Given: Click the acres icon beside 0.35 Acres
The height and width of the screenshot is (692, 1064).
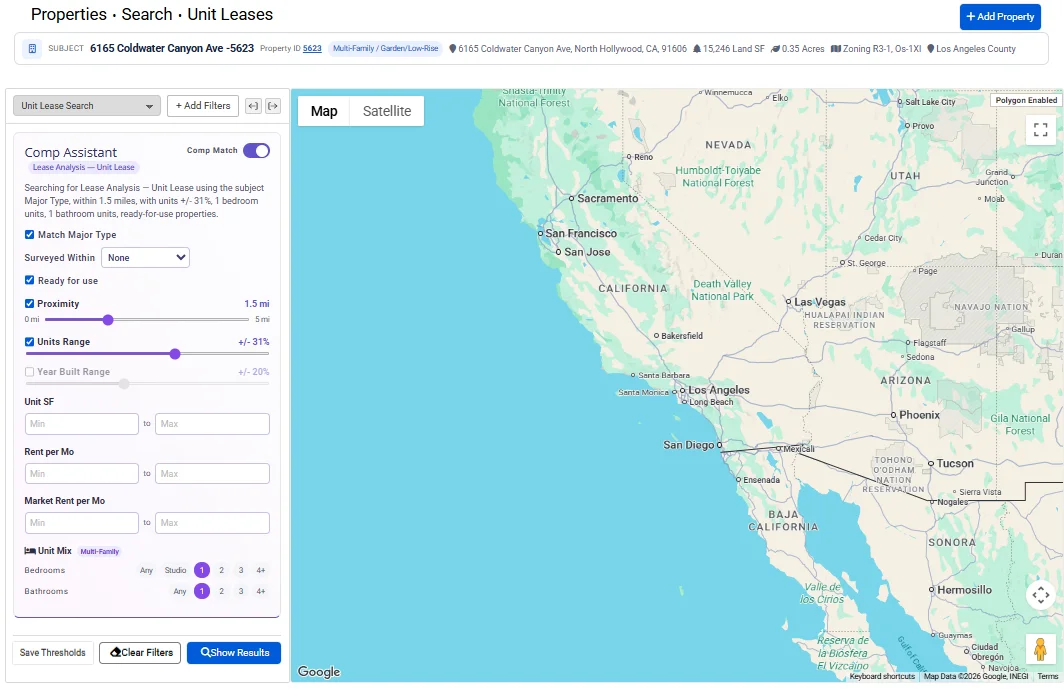Looking at the screenshot, I should (776, 49).
